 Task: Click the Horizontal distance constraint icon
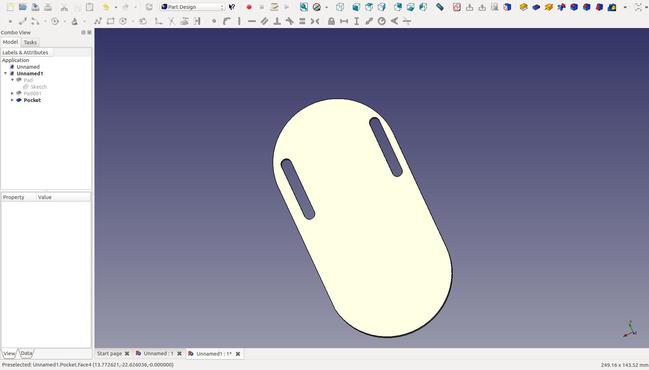pyautogui.click(x=344, y=21)
